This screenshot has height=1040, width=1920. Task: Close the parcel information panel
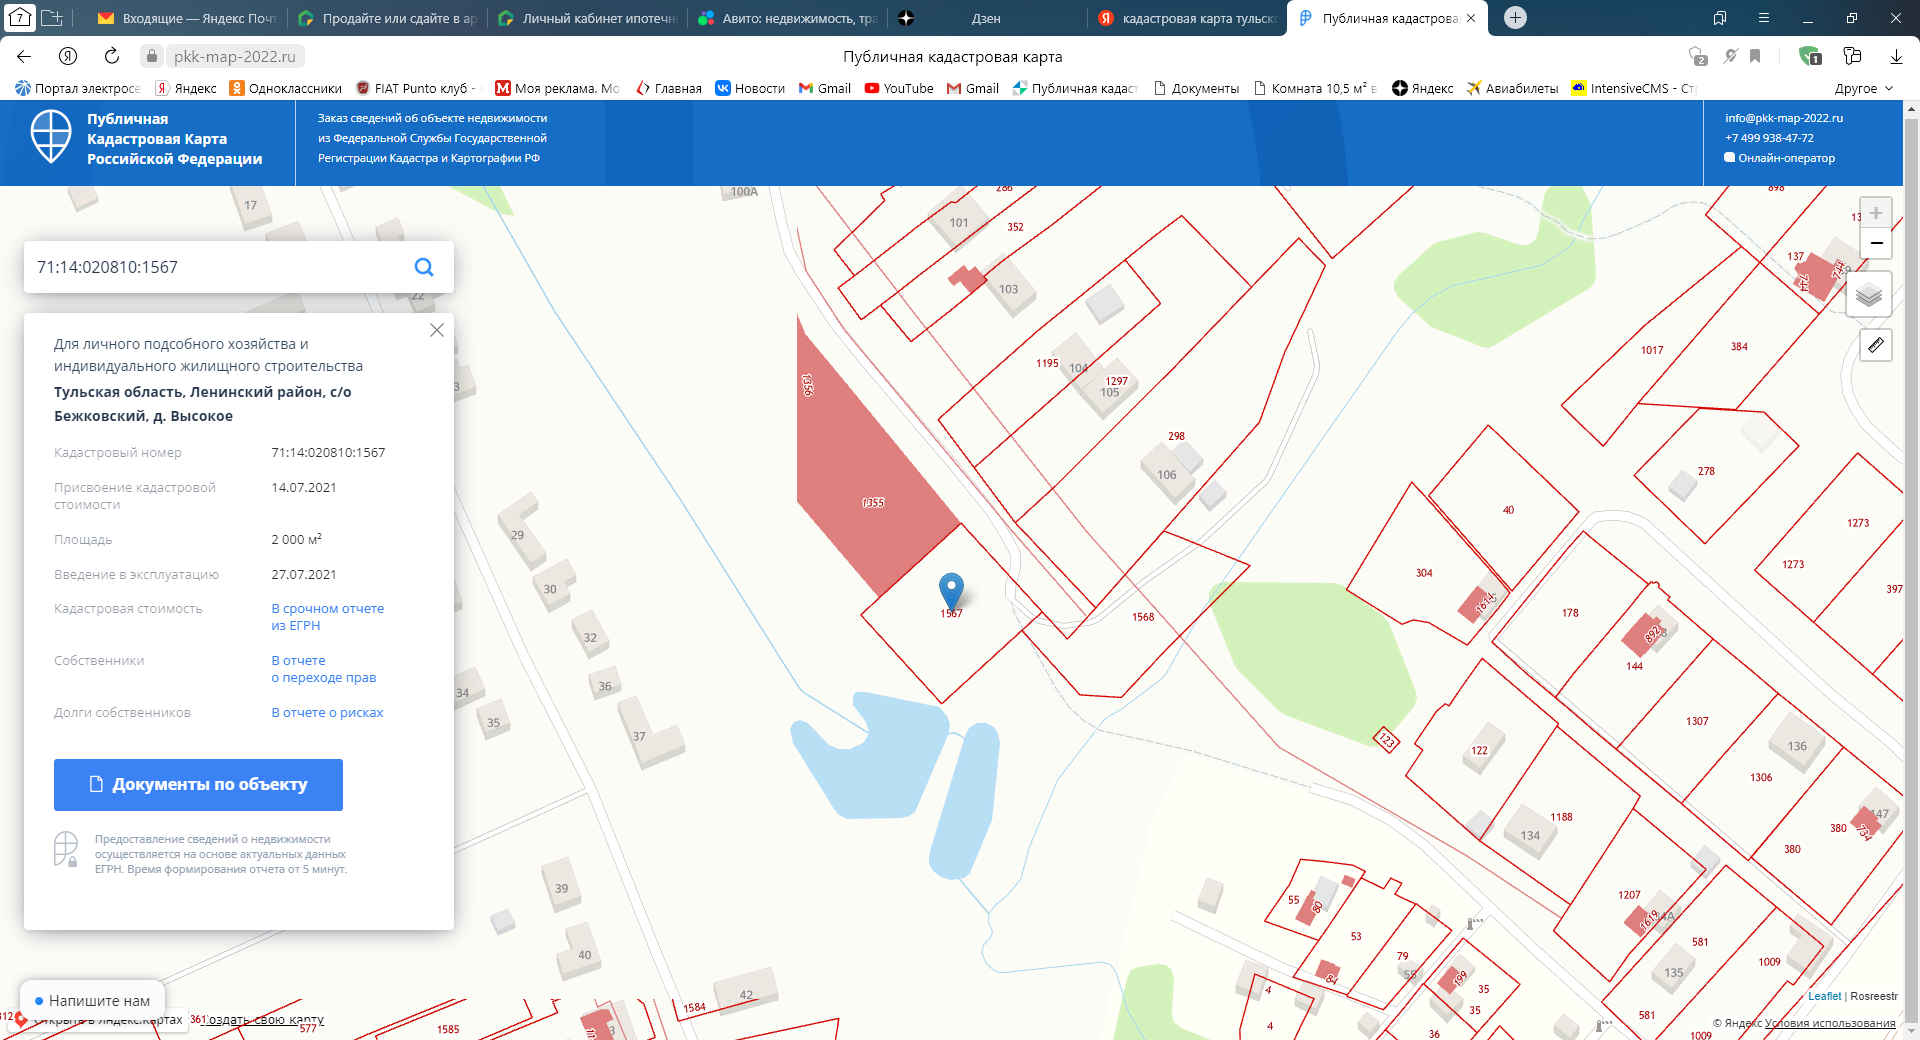[437, 330]
